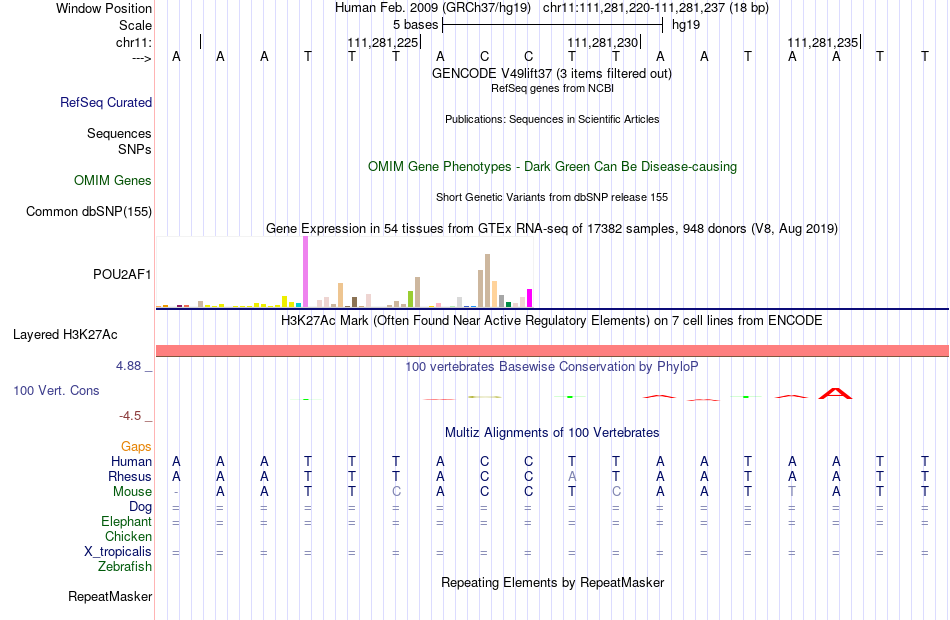950x620 pixels.
Task: Click the 'H3K27Ac Mark' ENCODE track title
Action: tap(552, 321)
